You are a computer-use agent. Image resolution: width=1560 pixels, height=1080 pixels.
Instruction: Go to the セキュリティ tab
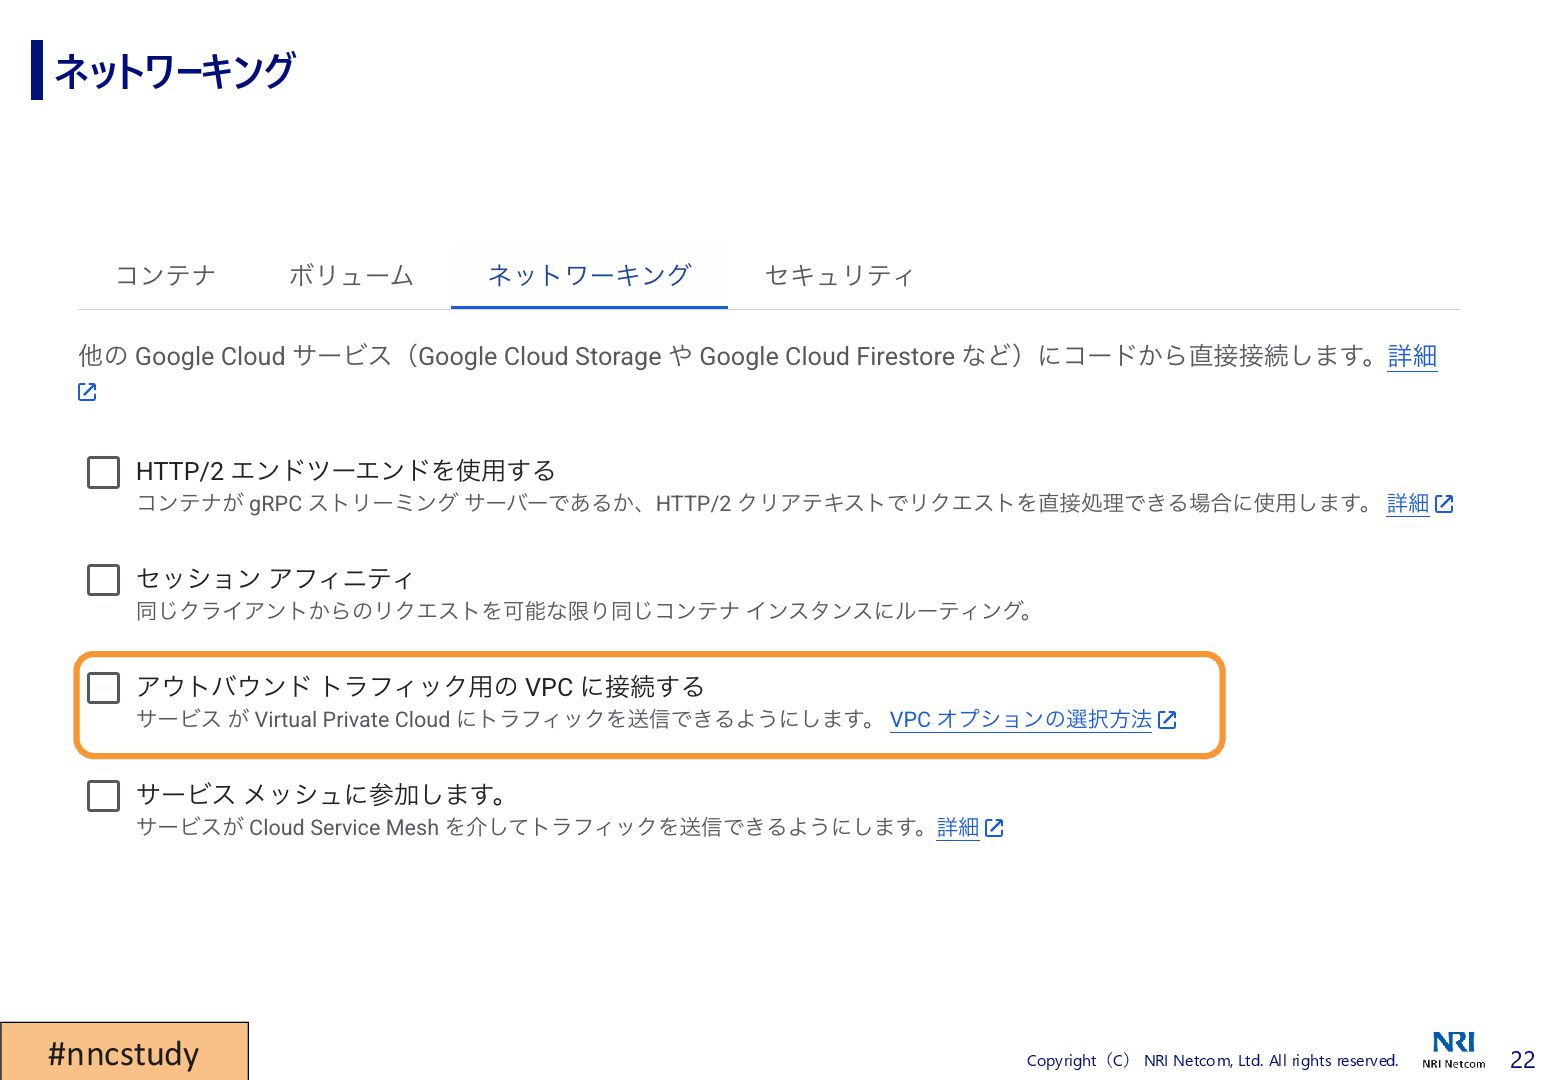pyautogui.click(x=839, y=275)
